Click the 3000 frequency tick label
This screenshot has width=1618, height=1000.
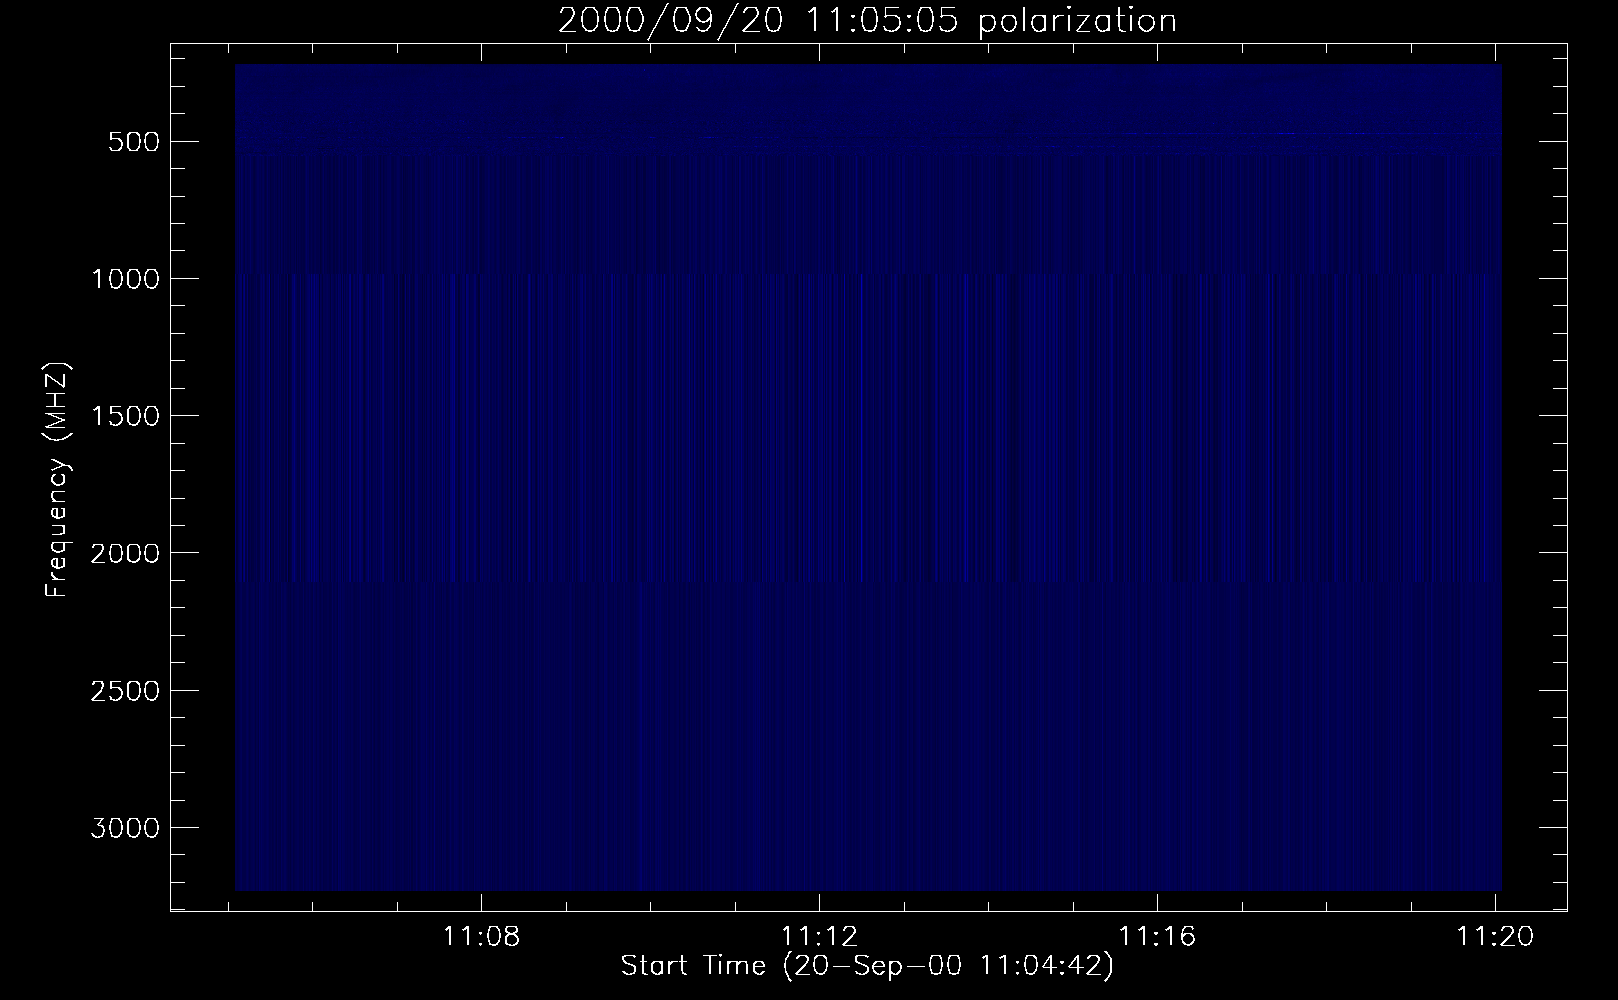(x=125, y=828)
